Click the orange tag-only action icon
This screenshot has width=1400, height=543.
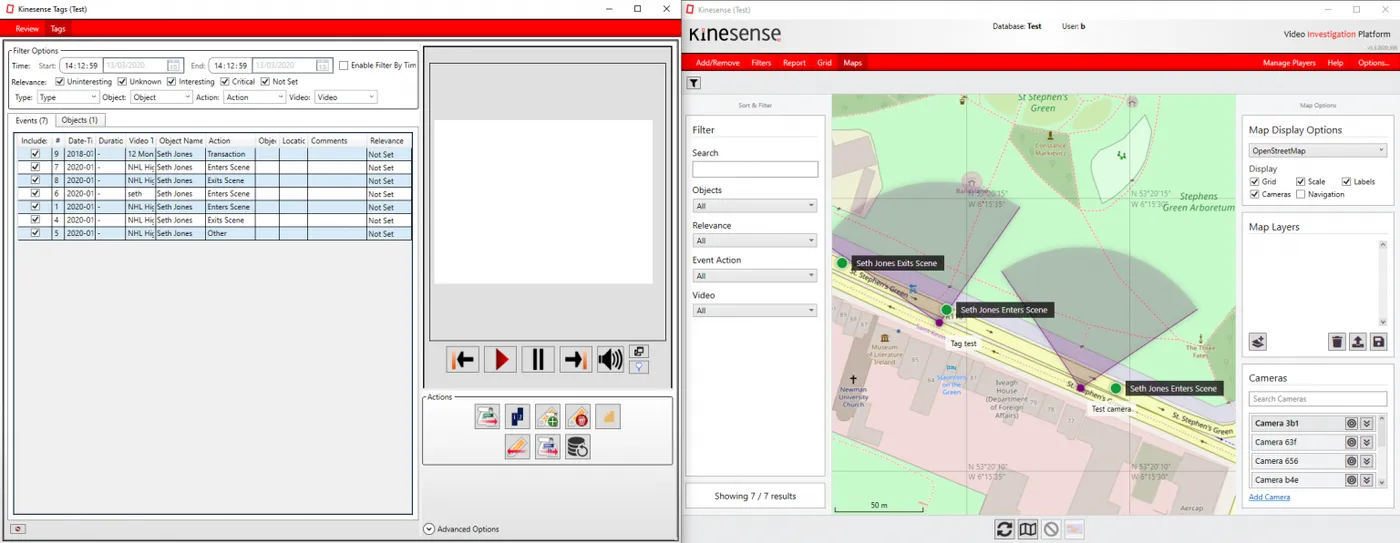tap(608, 416)
